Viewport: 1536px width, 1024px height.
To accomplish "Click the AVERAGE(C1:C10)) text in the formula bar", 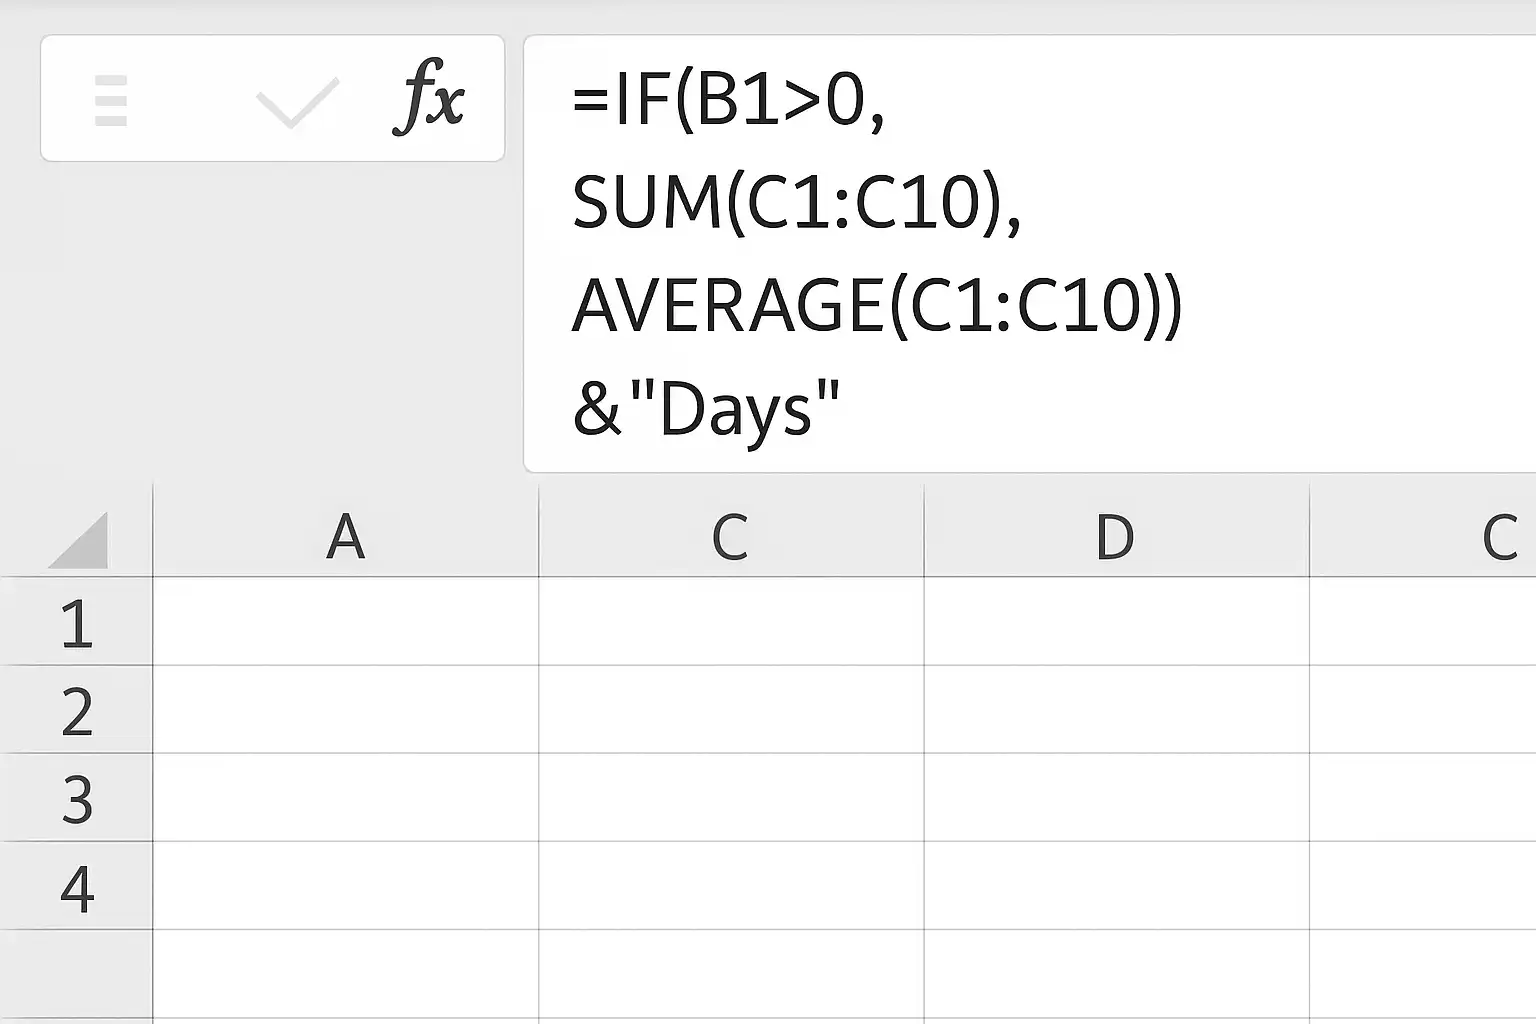I will (x=877, y=305).
